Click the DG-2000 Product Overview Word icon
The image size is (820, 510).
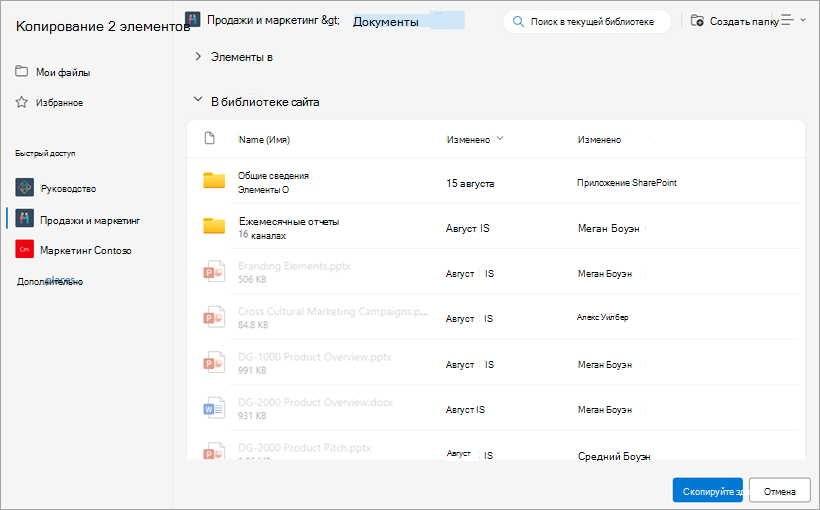click(214, 408)
